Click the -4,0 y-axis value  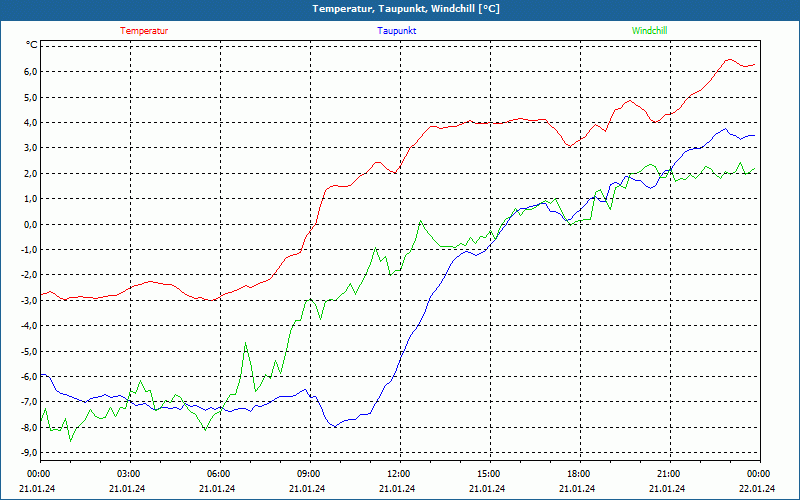coord(29,326)
